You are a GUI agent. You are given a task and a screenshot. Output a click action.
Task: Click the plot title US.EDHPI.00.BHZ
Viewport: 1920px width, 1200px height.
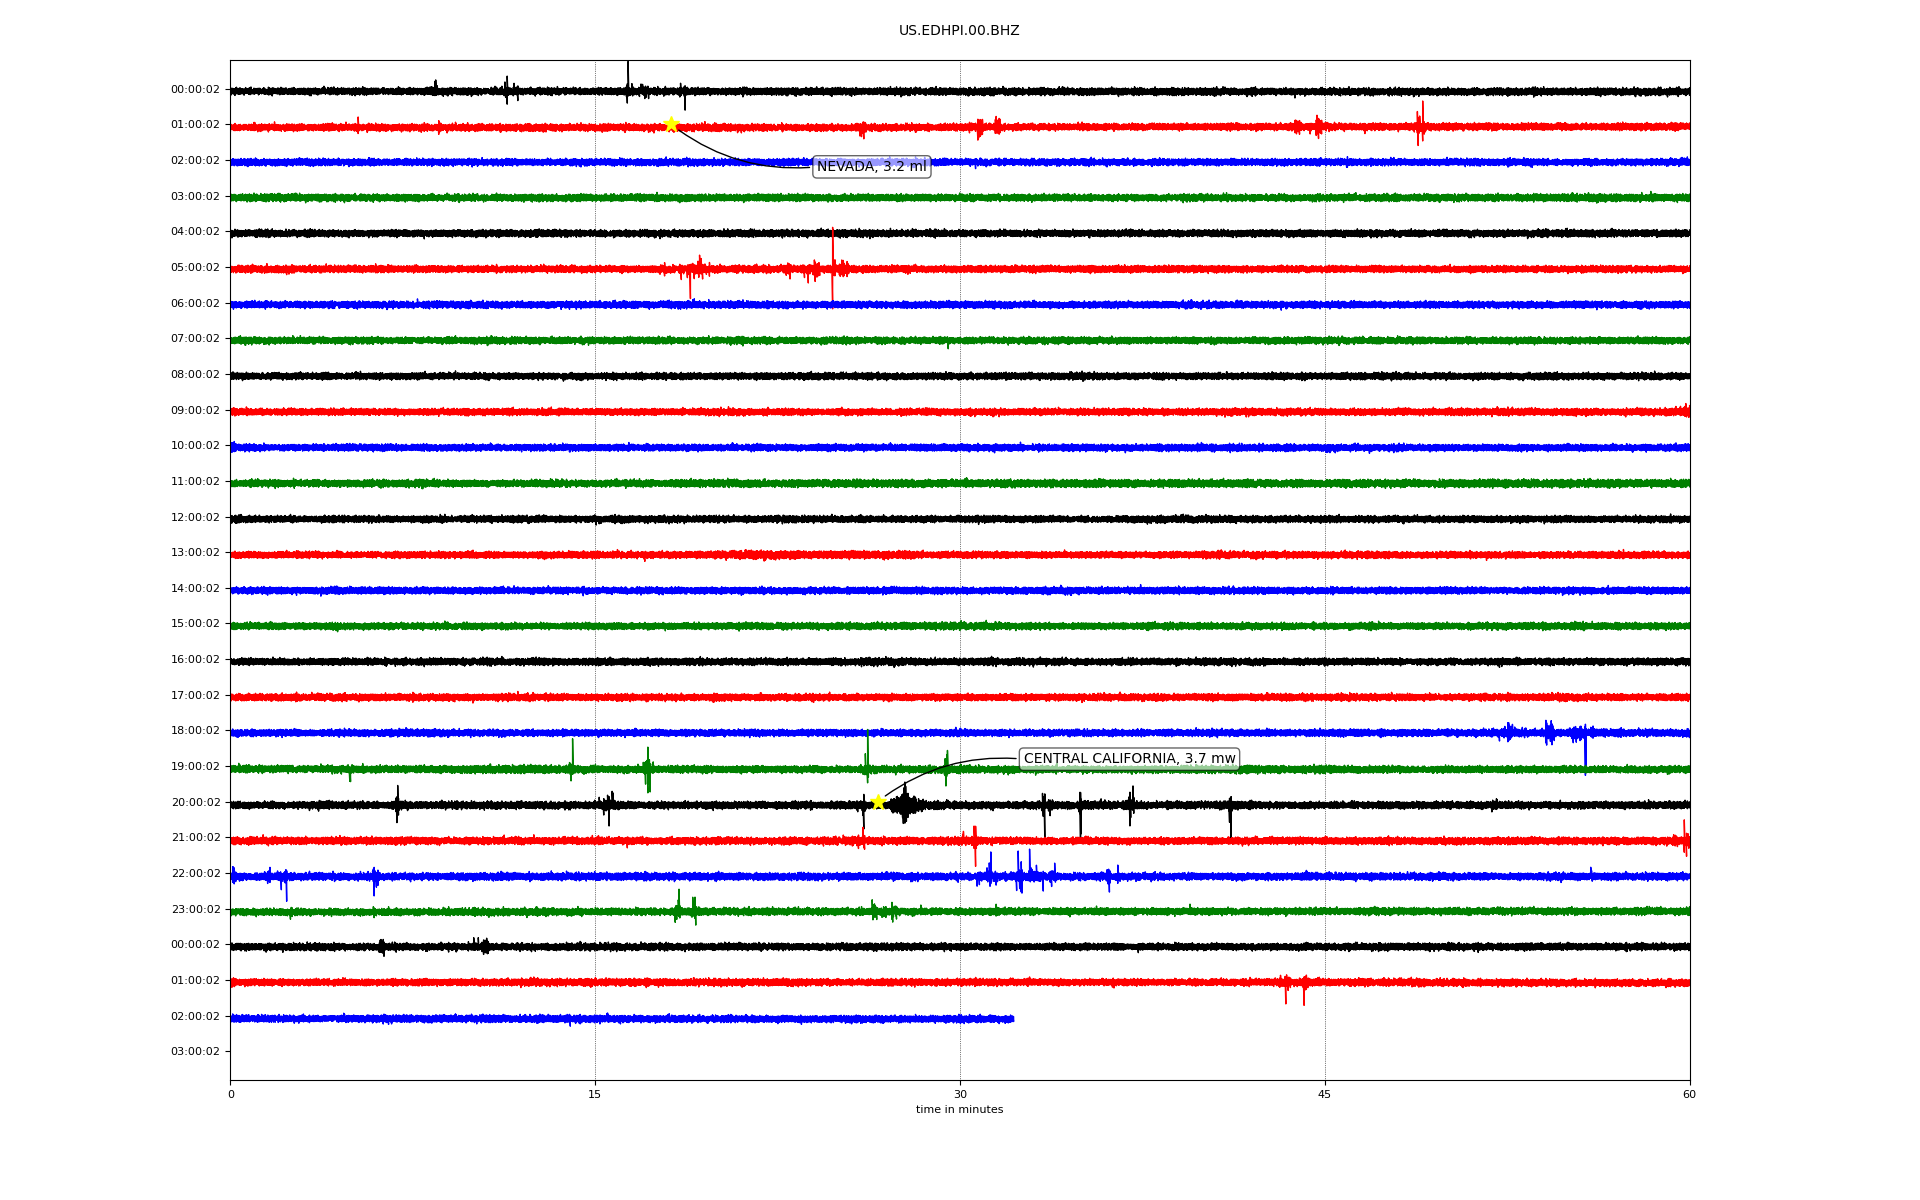pyautogui.click(x=959, y=31)
